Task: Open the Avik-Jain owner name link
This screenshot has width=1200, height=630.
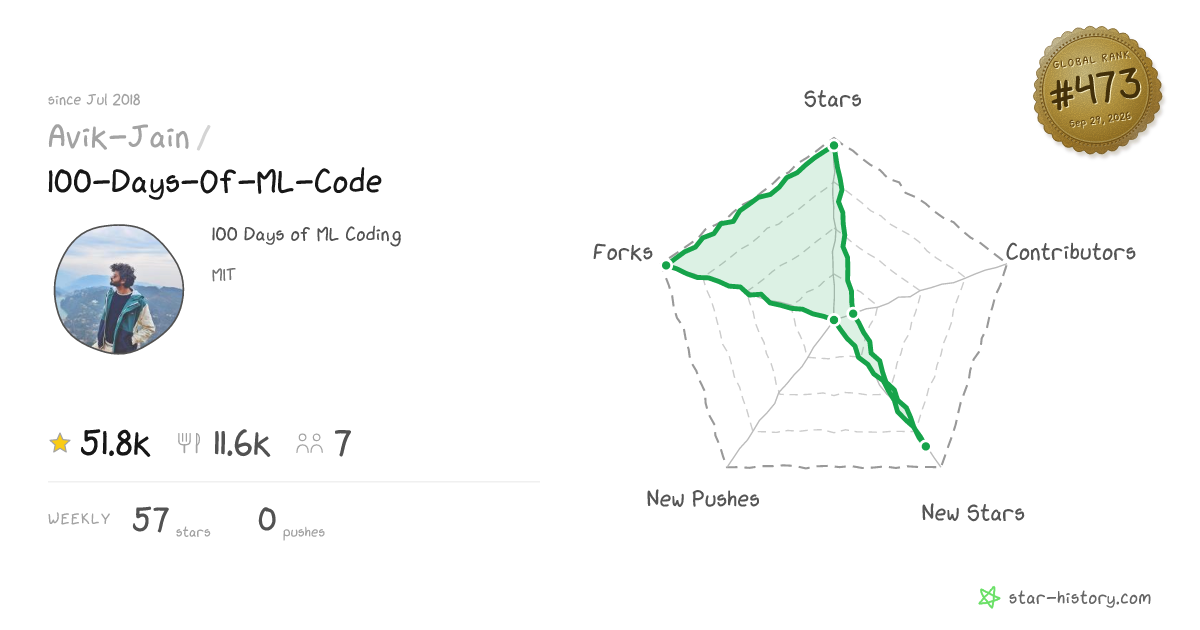Action: [119, 136]
